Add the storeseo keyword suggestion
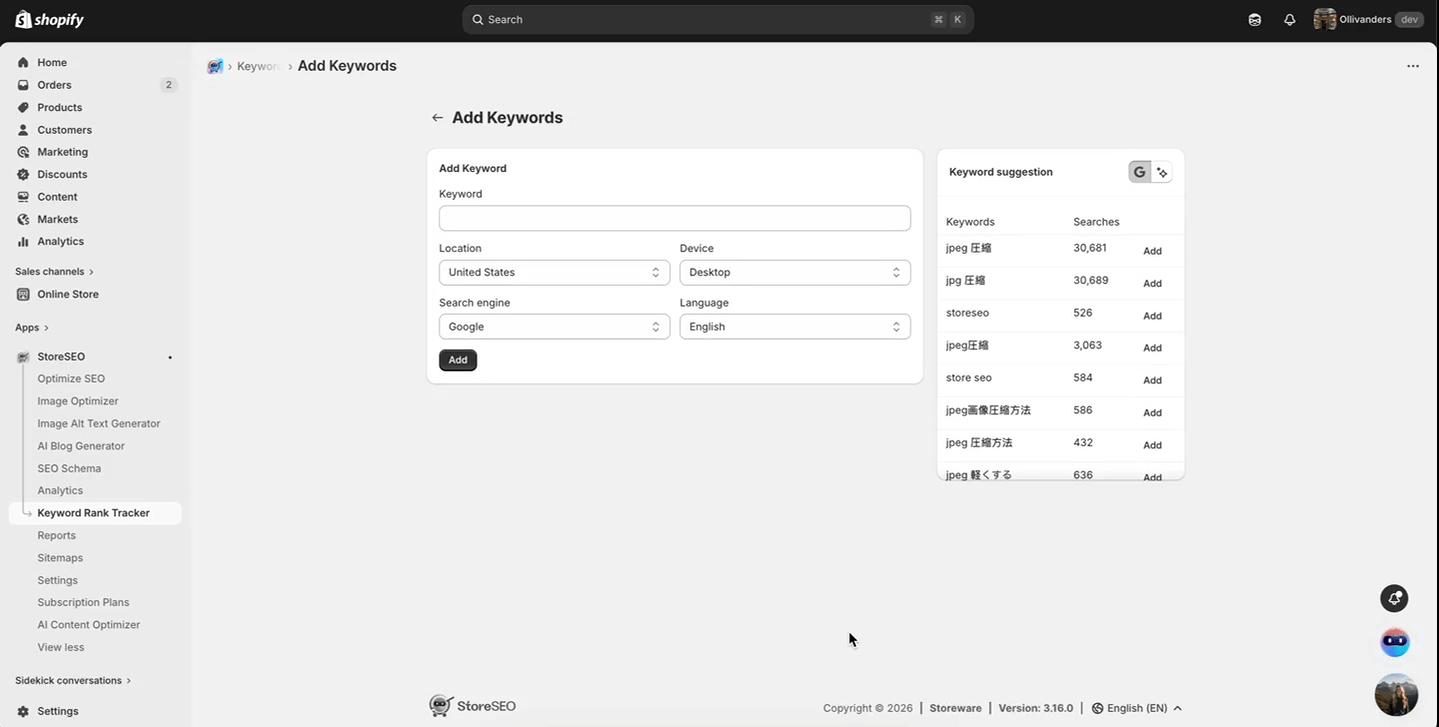Viewport: 1439px width, 727px height. [1152, 315]
